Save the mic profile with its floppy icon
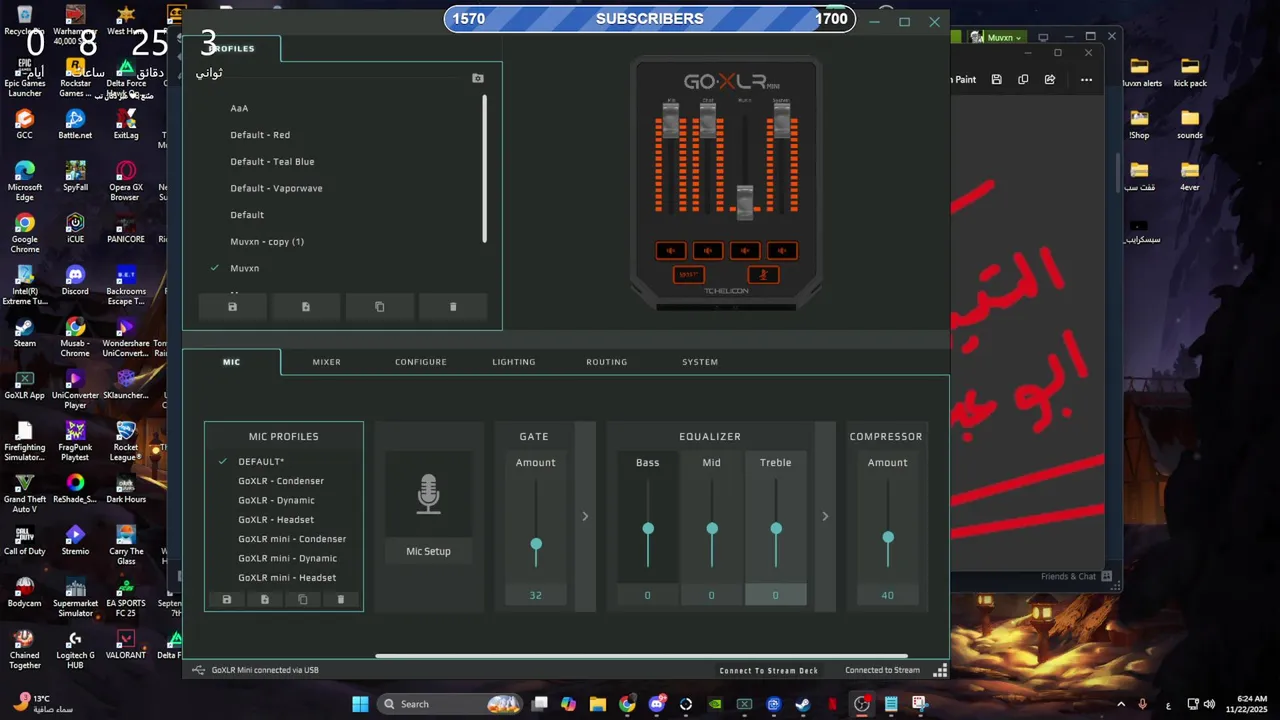 [227, 599]
